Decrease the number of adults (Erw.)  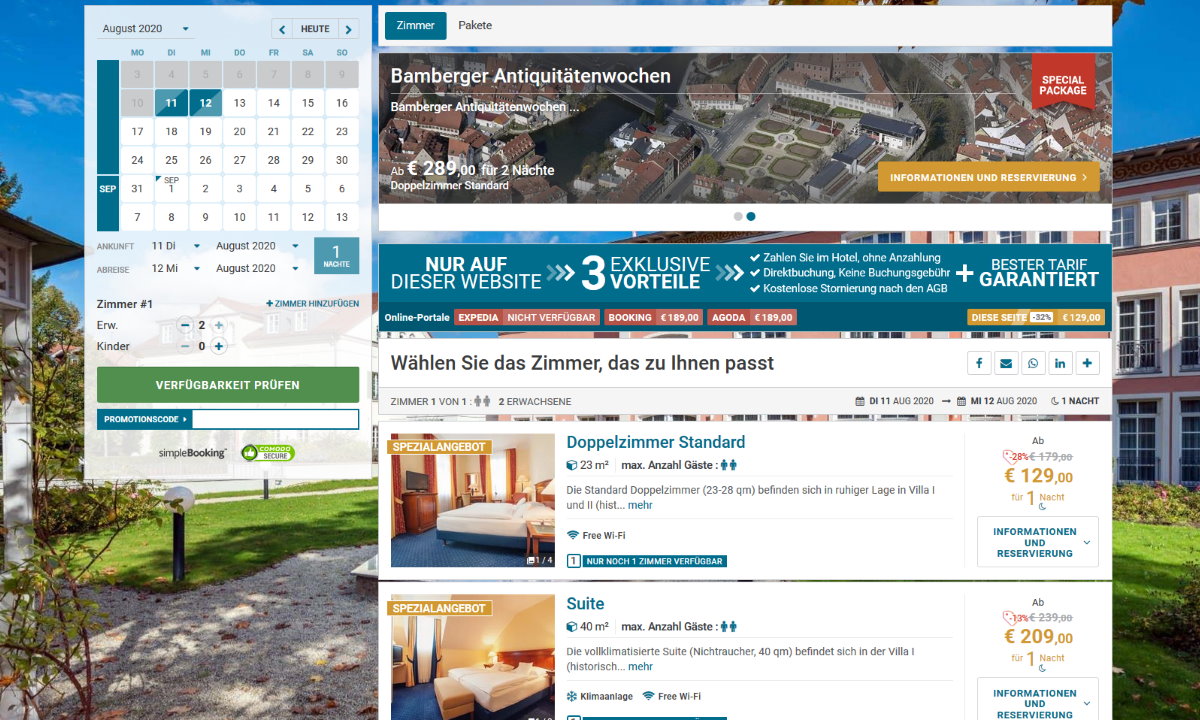pos(185,325)
